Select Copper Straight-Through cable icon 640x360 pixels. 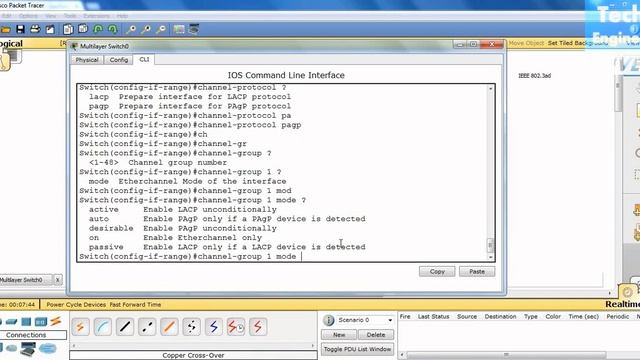coord(124,327)
